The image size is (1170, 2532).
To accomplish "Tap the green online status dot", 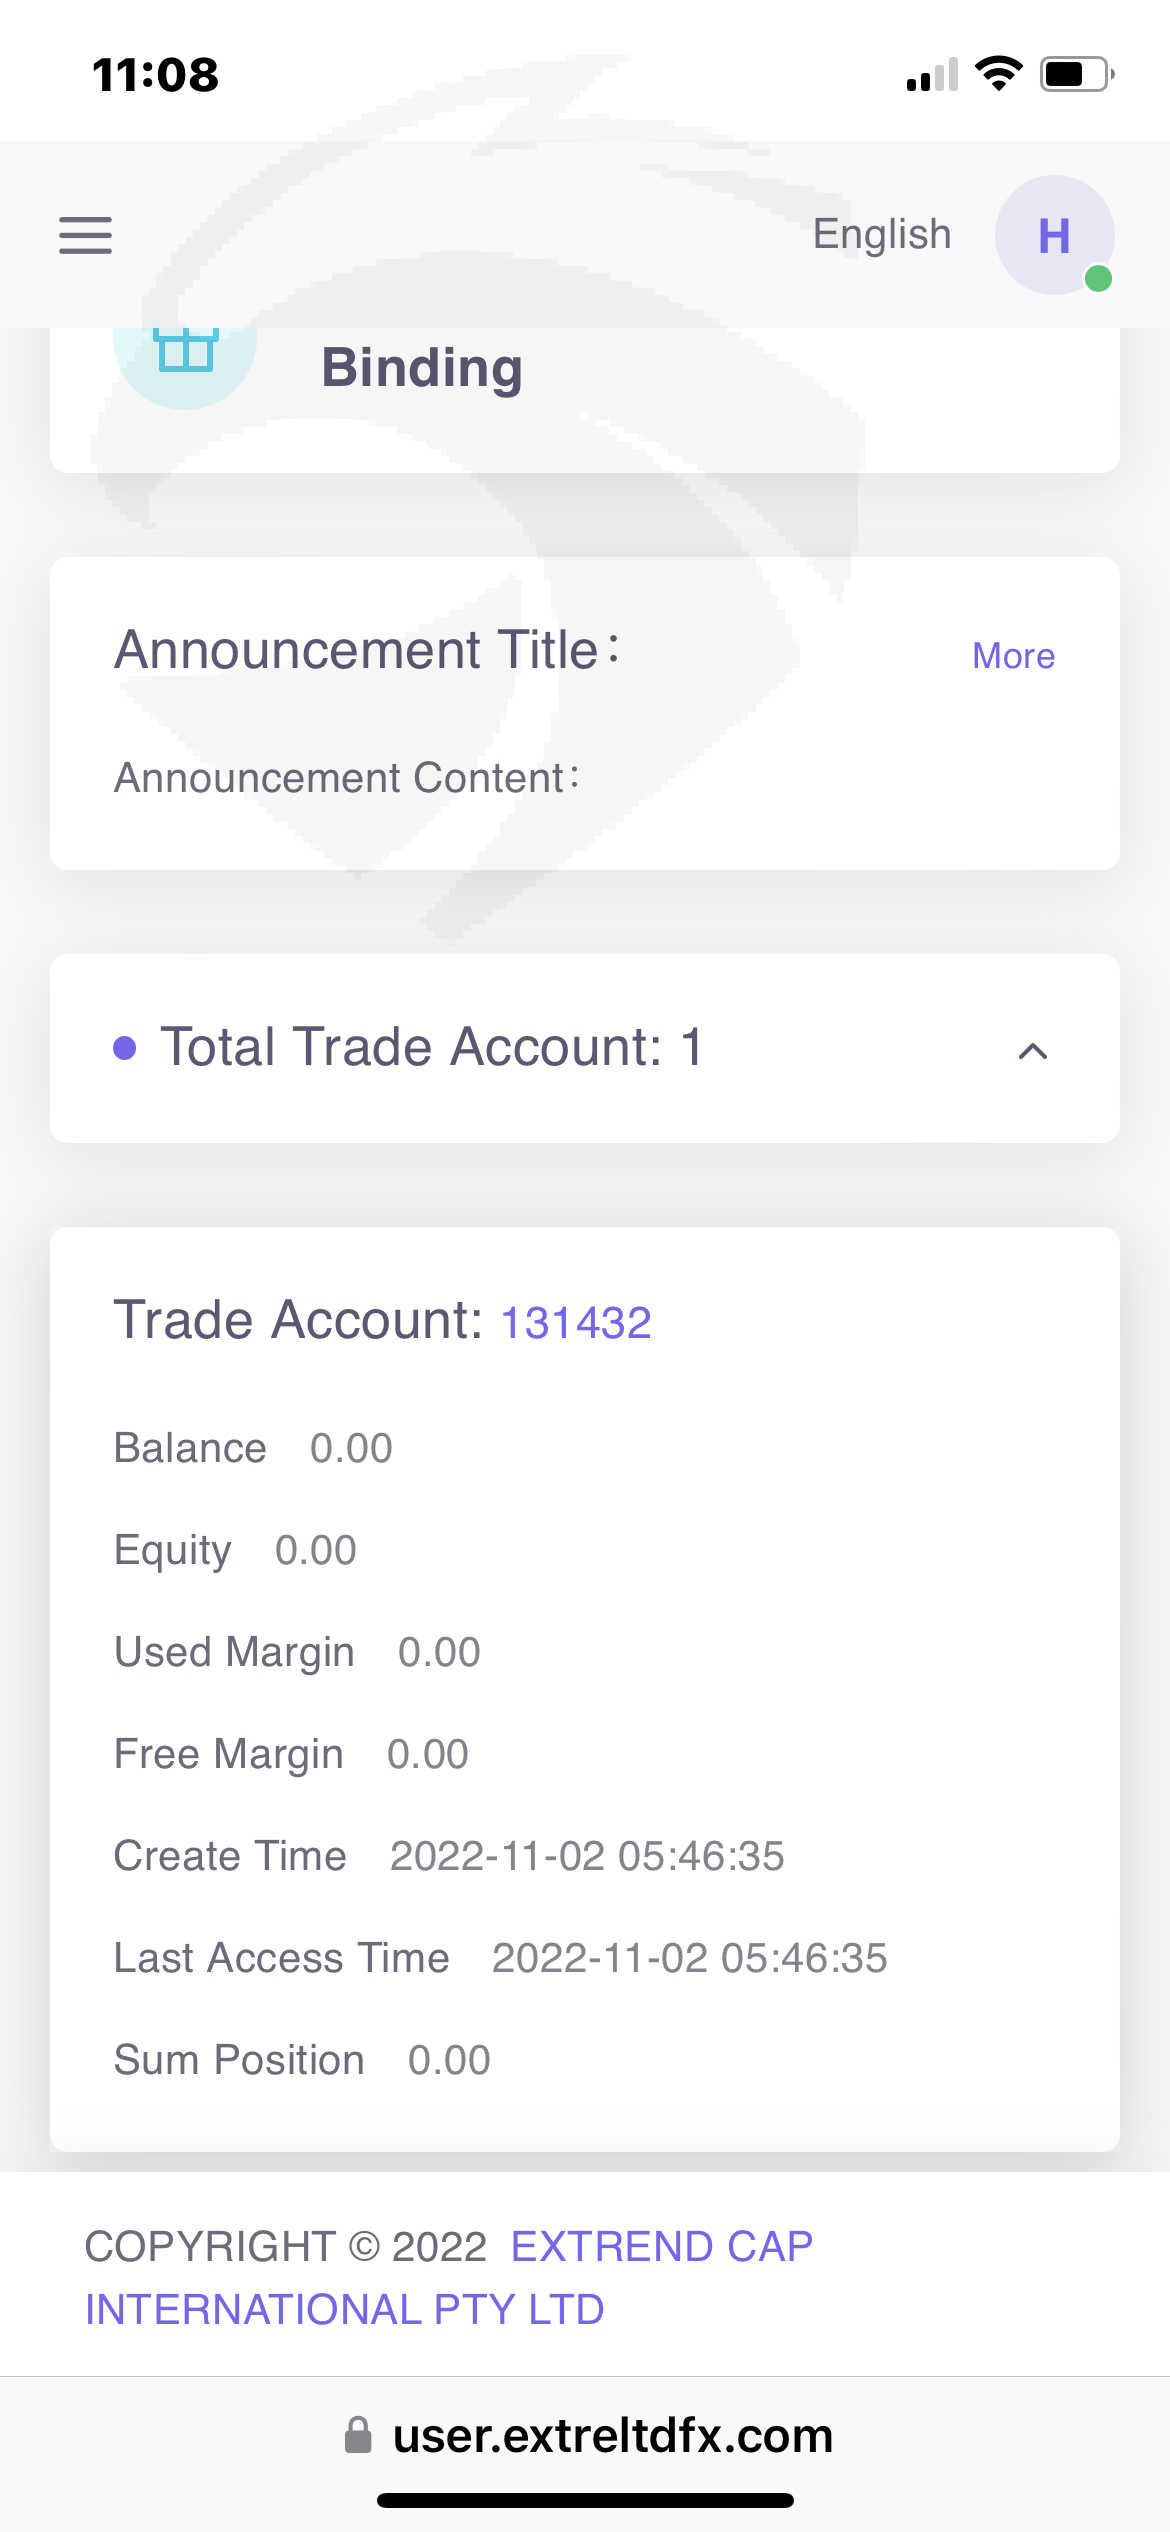I will [1098, 279].
